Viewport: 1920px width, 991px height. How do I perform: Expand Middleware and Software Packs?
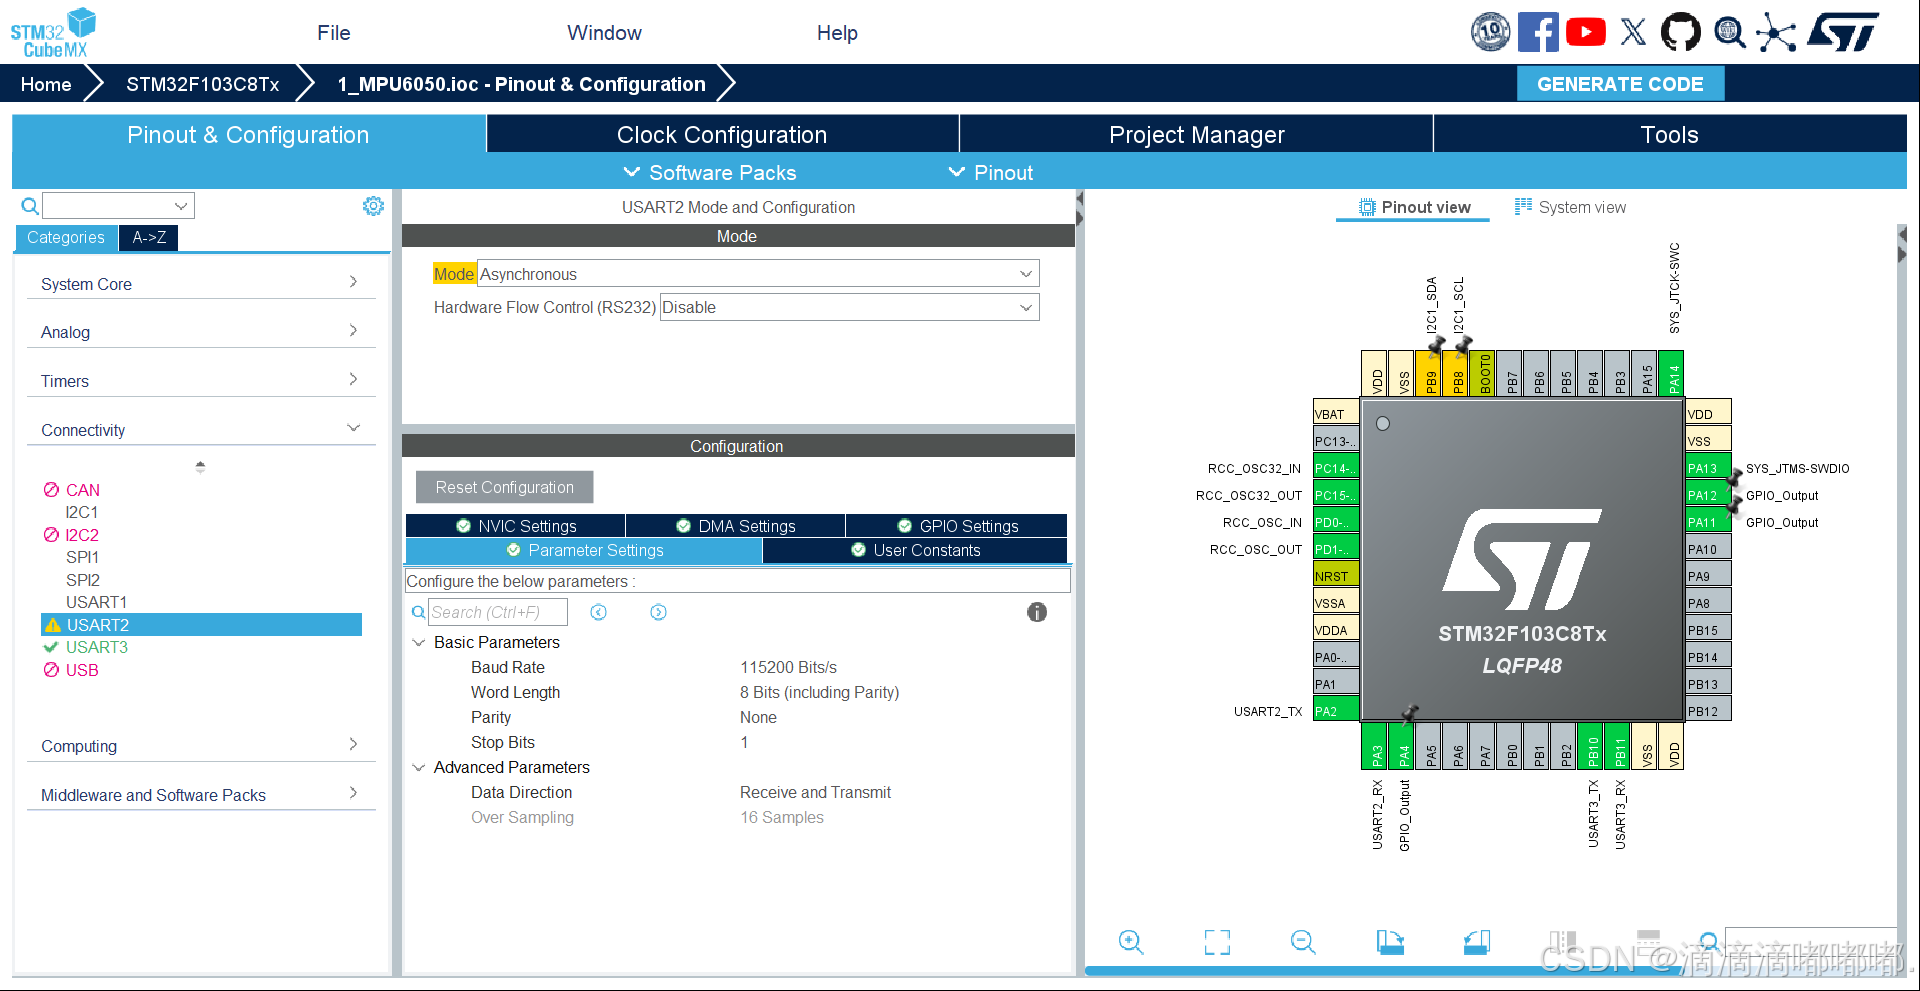coord(200,795)
